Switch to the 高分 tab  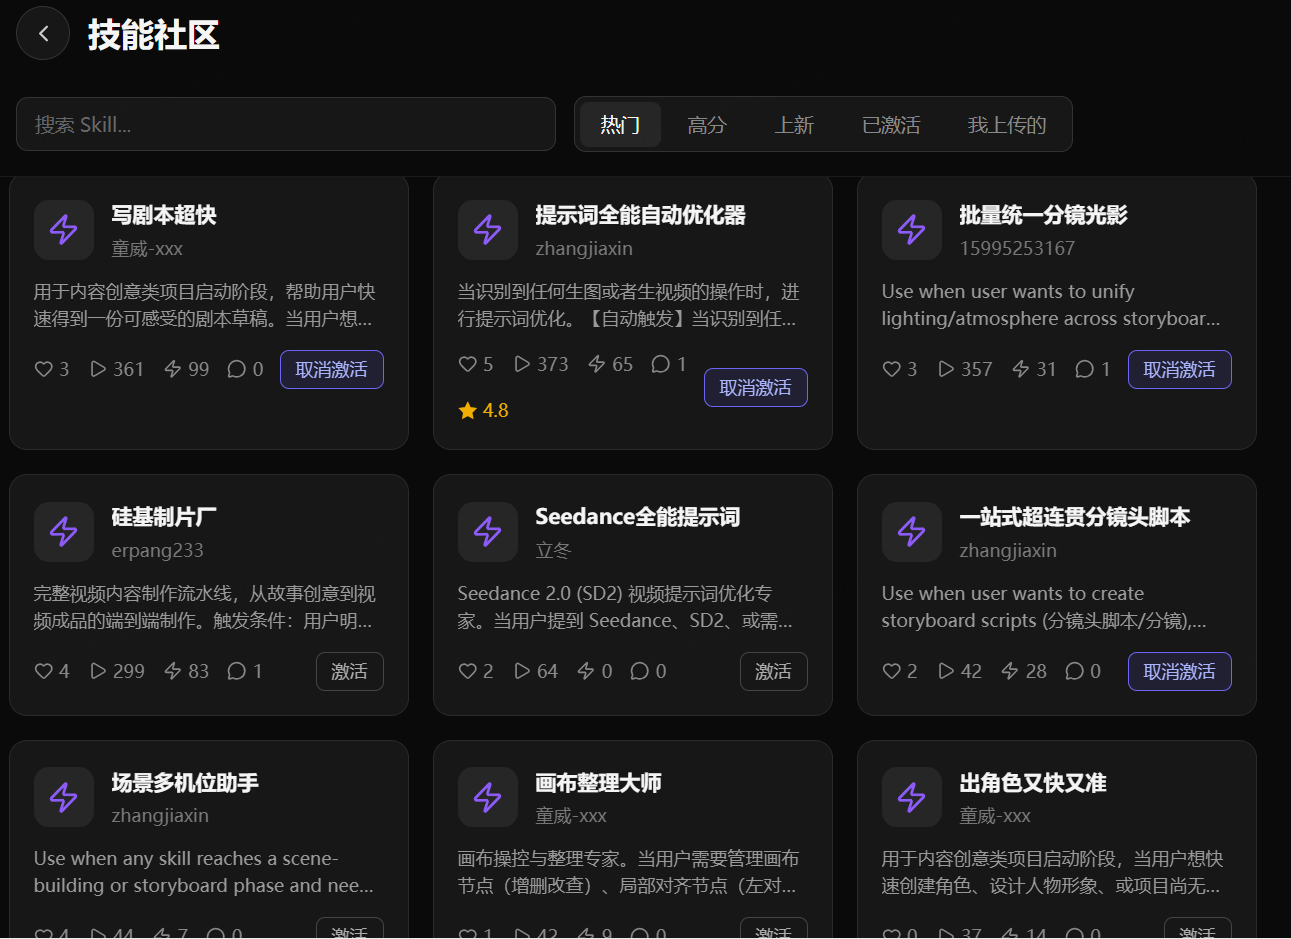[707, 124]
